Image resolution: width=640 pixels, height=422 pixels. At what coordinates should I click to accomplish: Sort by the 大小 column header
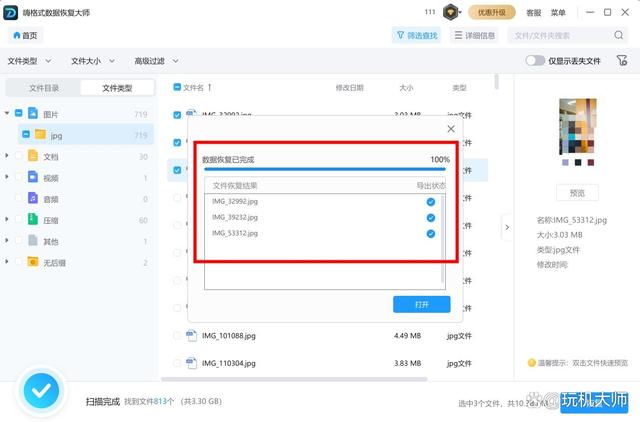click(406, 88)
